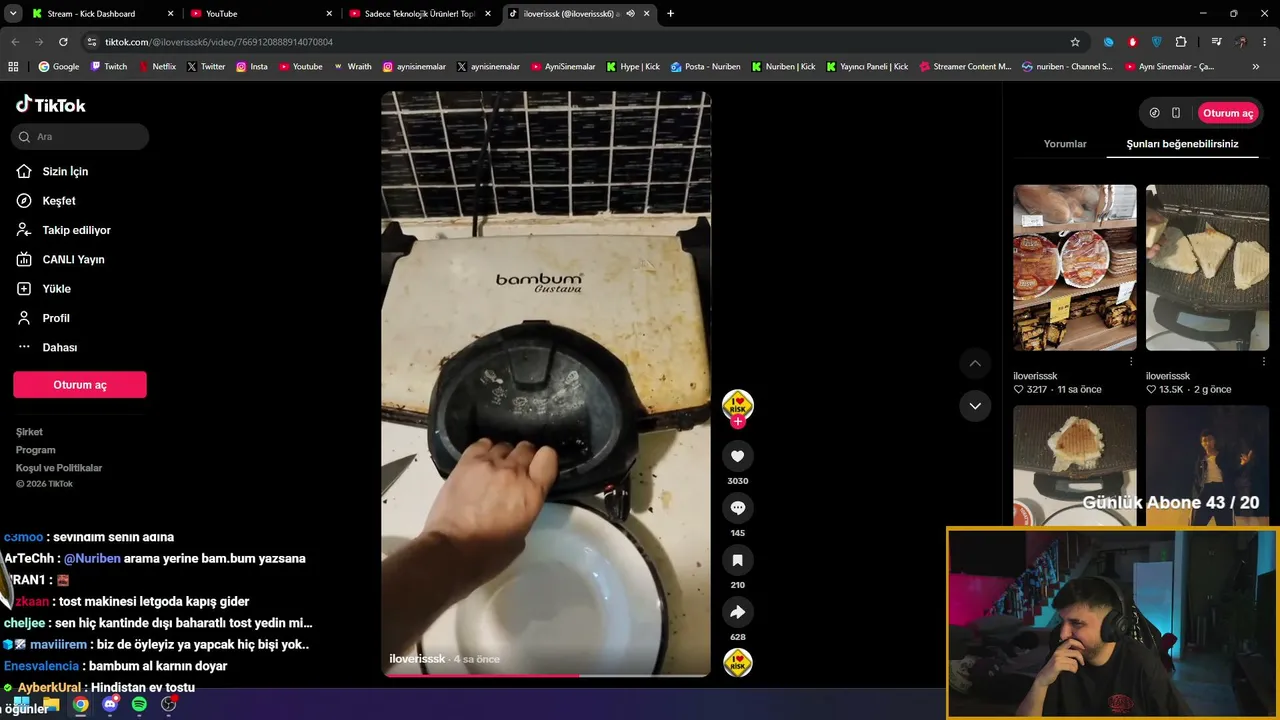Image resolution: width=1280 pixels, height=720 pixels.
Task: Go to the previous video with up chevron
Action: [x=975, y=363]
